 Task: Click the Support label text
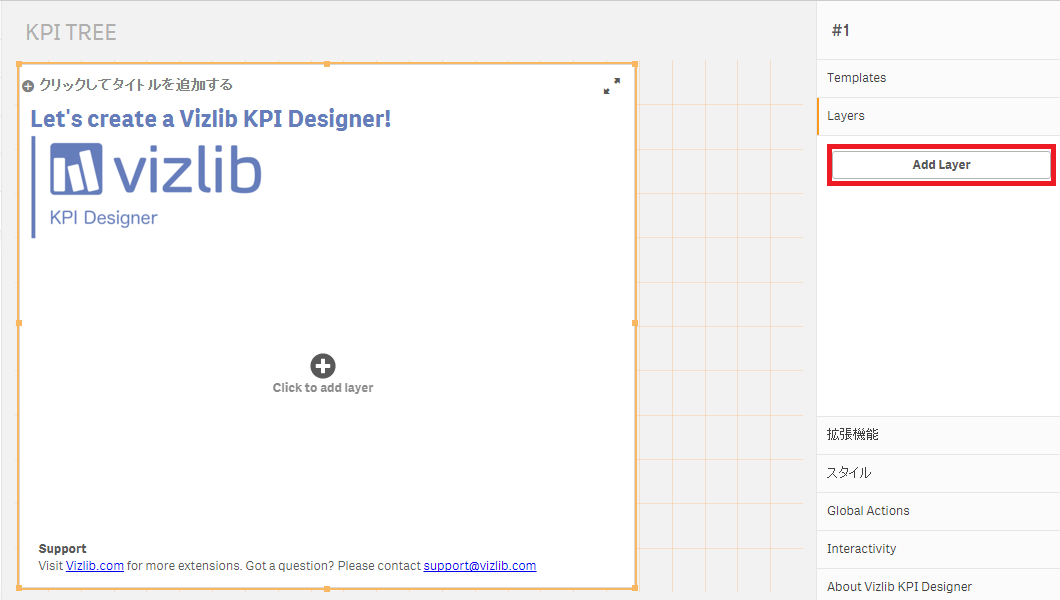click(62, 549)
